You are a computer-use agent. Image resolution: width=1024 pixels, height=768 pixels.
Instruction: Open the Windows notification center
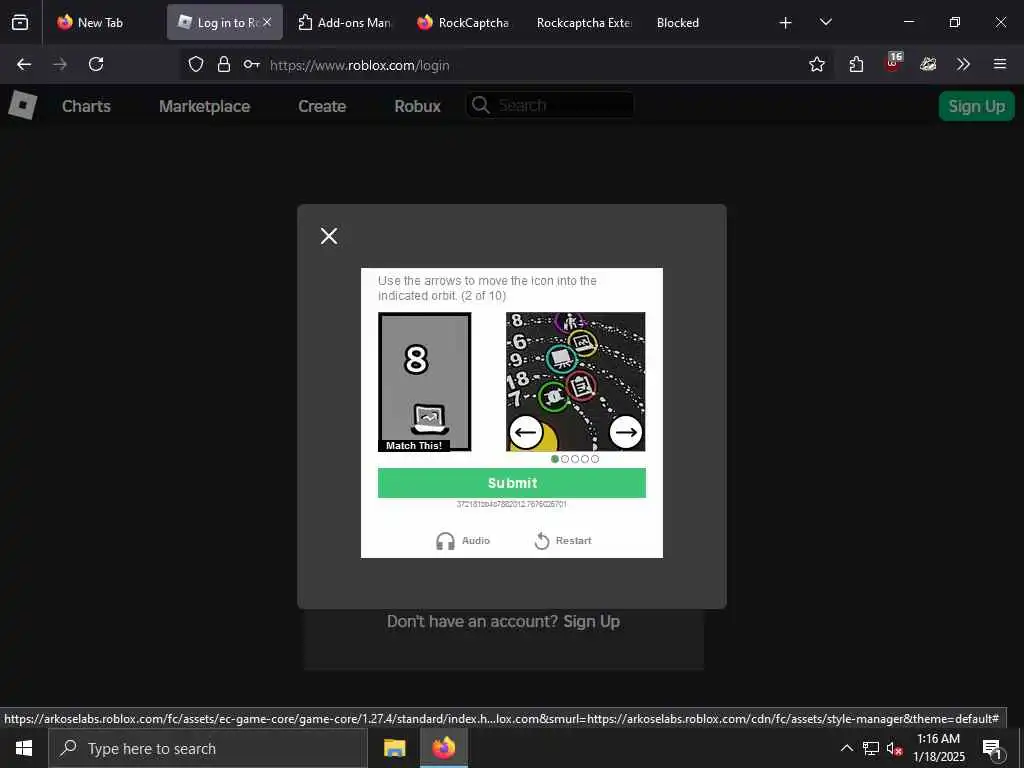pos(993,748)
